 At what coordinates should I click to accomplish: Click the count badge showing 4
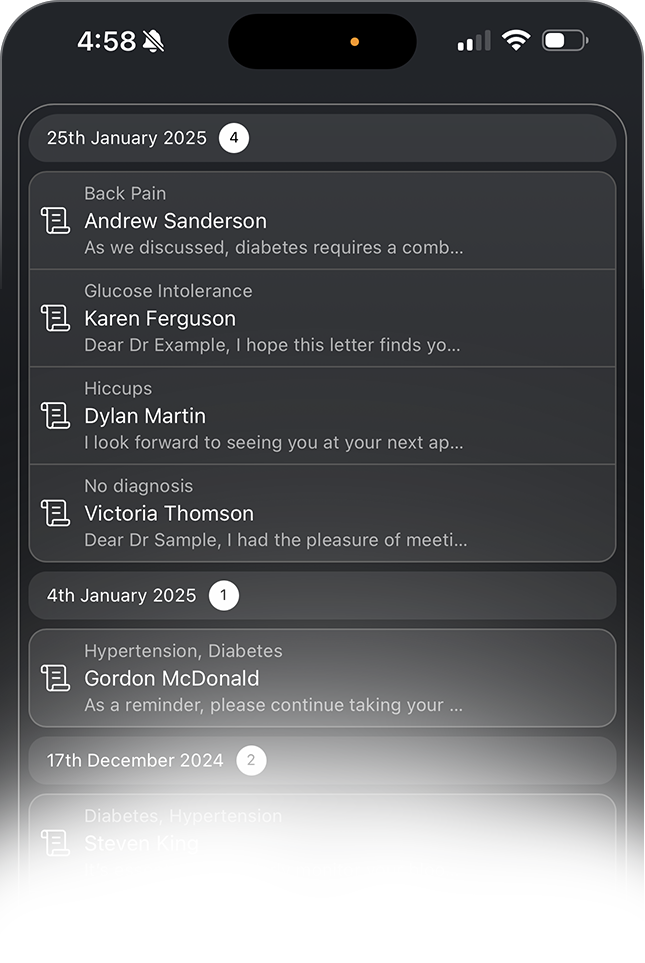click(x=234, y=138)
